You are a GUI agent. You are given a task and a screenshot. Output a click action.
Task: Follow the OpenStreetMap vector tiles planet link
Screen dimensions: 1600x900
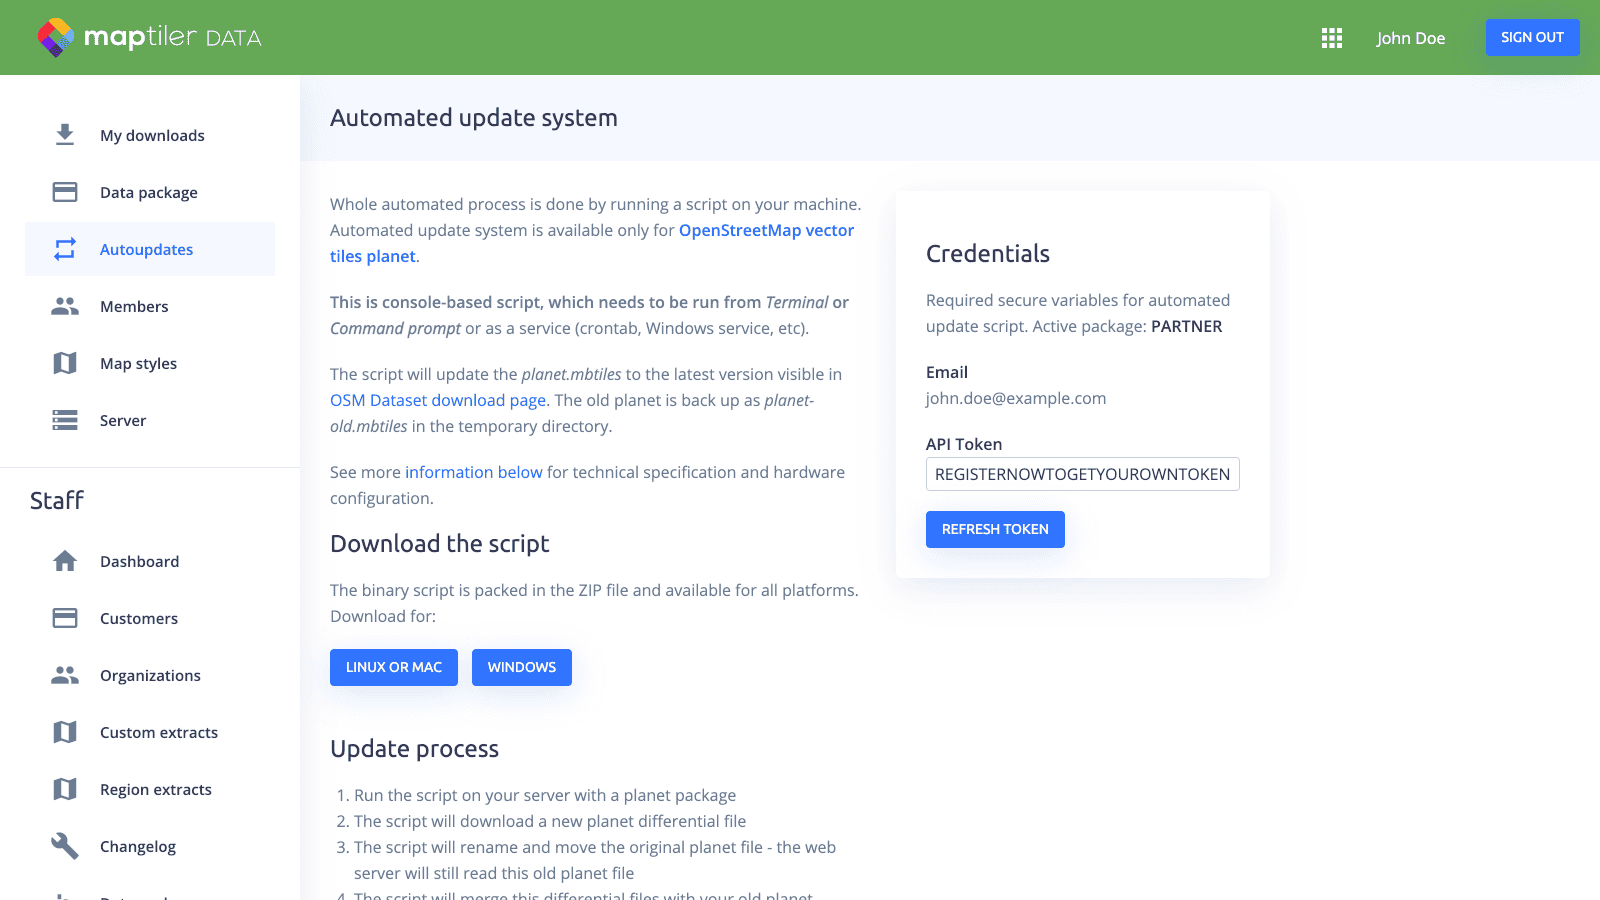[x=765, y=230]
